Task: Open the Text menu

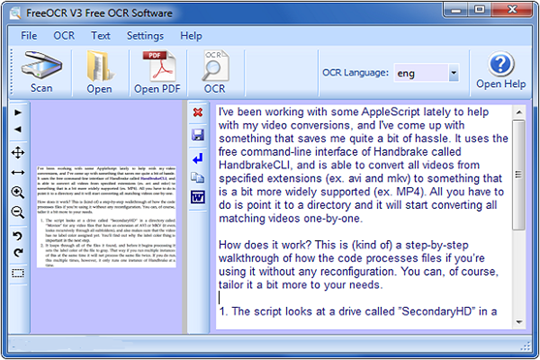Action: click(x=101, y=35)
